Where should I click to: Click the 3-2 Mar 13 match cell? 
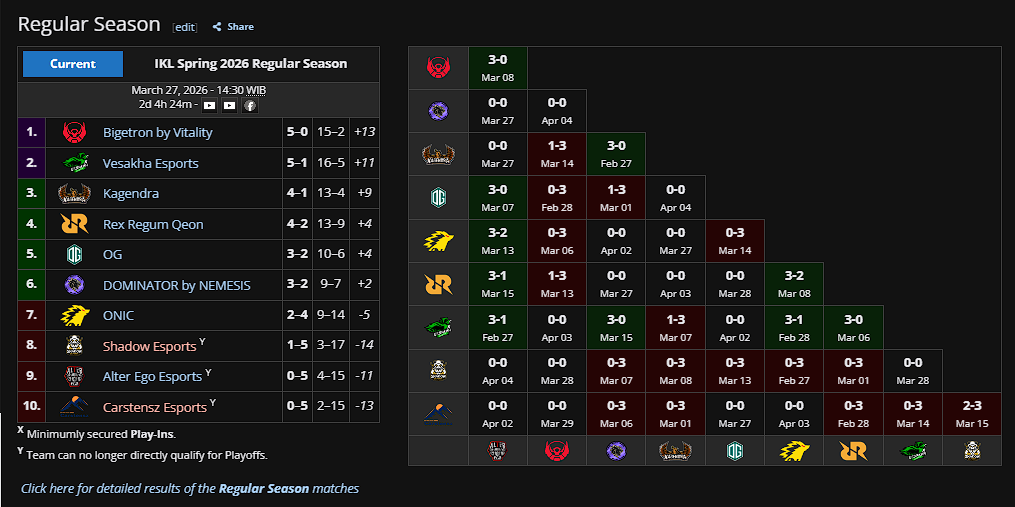click(x=498, y=241)
